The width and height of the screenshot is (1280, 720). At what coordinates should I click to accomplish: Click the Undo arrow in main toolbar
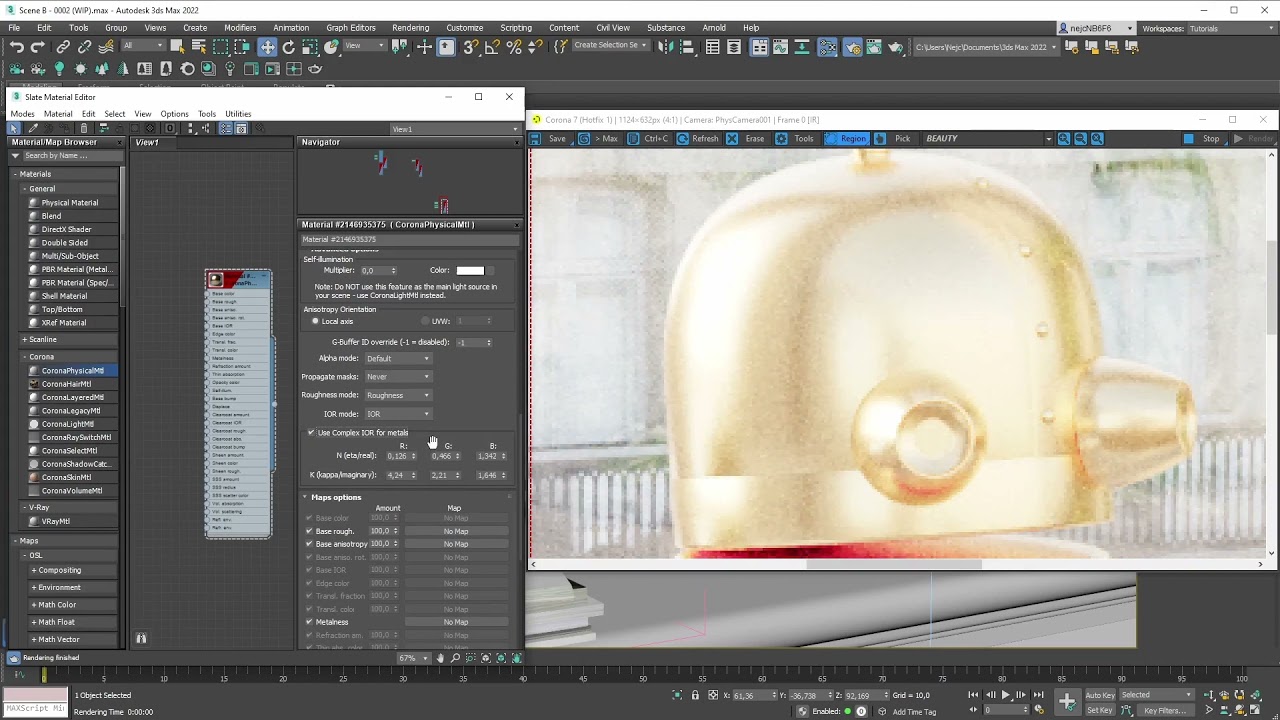(16, 47)
